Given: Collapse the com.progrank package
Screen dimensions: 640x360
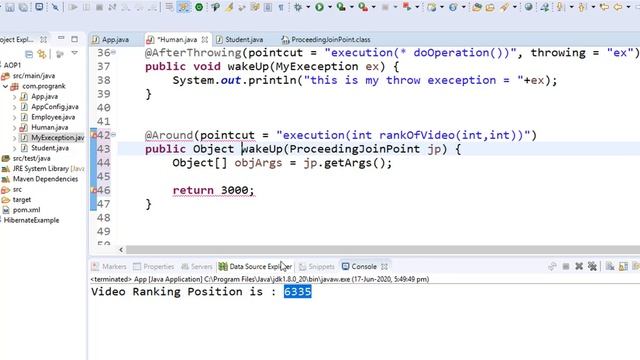Looking at the screenshot, I should coord(5,86).
